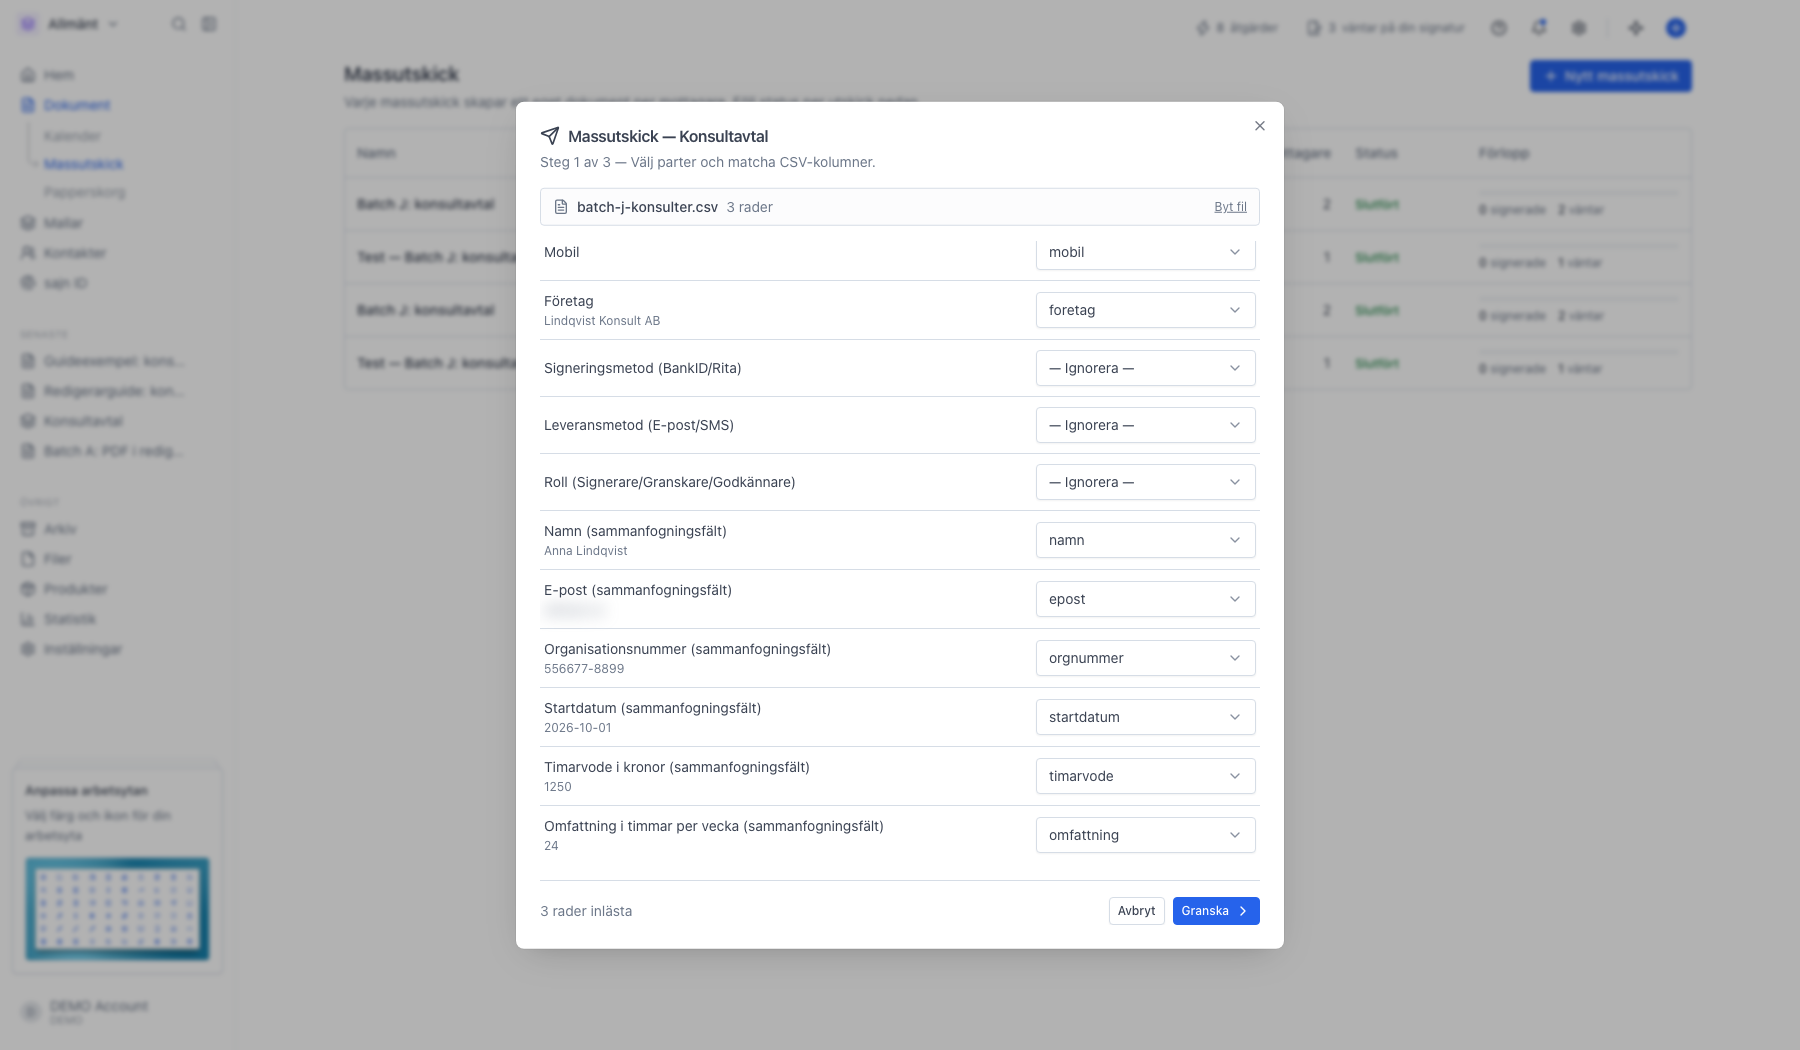1800x1050 pixels.
Task: Click the paper plane icon beside Massutskick title
Action: tap(550, 136)
